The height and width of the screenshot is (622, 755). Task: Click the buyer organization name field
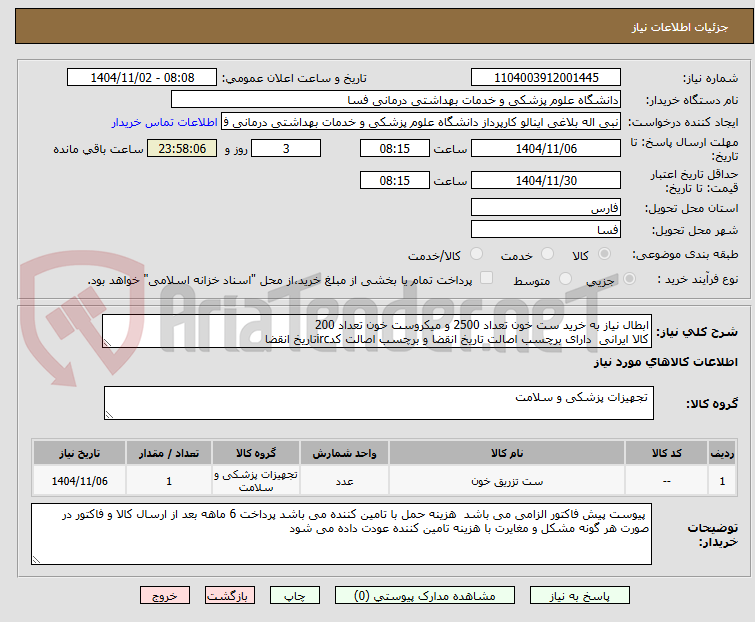click(396, 100)
